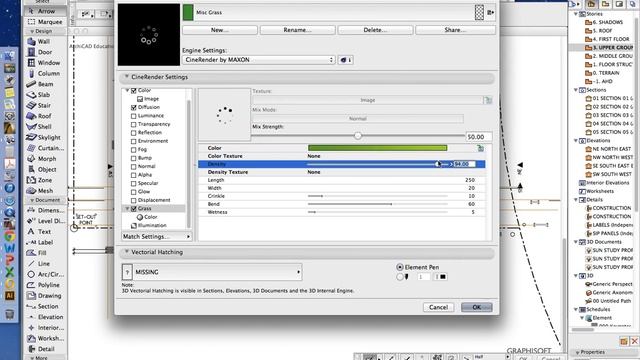This screenshot has width=640, height=360.
Task: Enable the Reflection channel checkbox
Action: tap(133, 133)
